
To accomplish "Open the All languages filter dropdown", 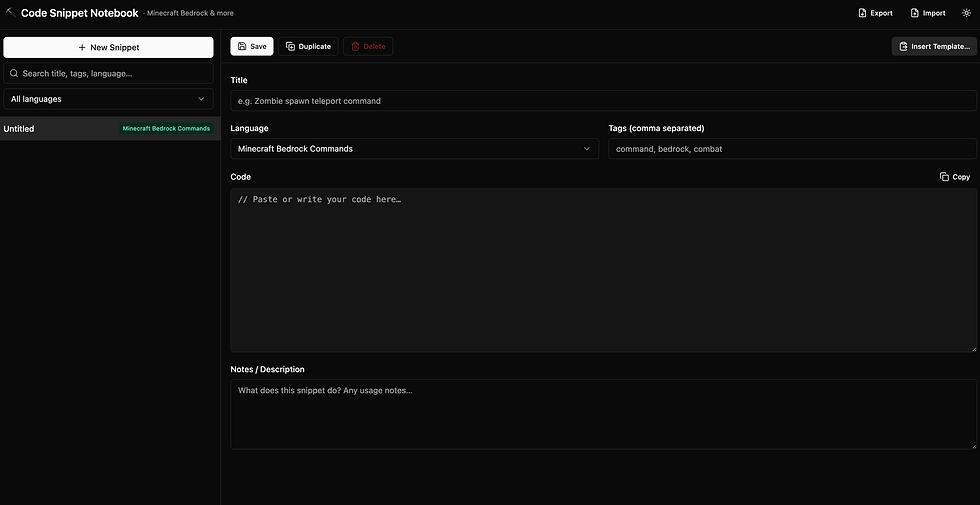I will [x=108, y=99].
